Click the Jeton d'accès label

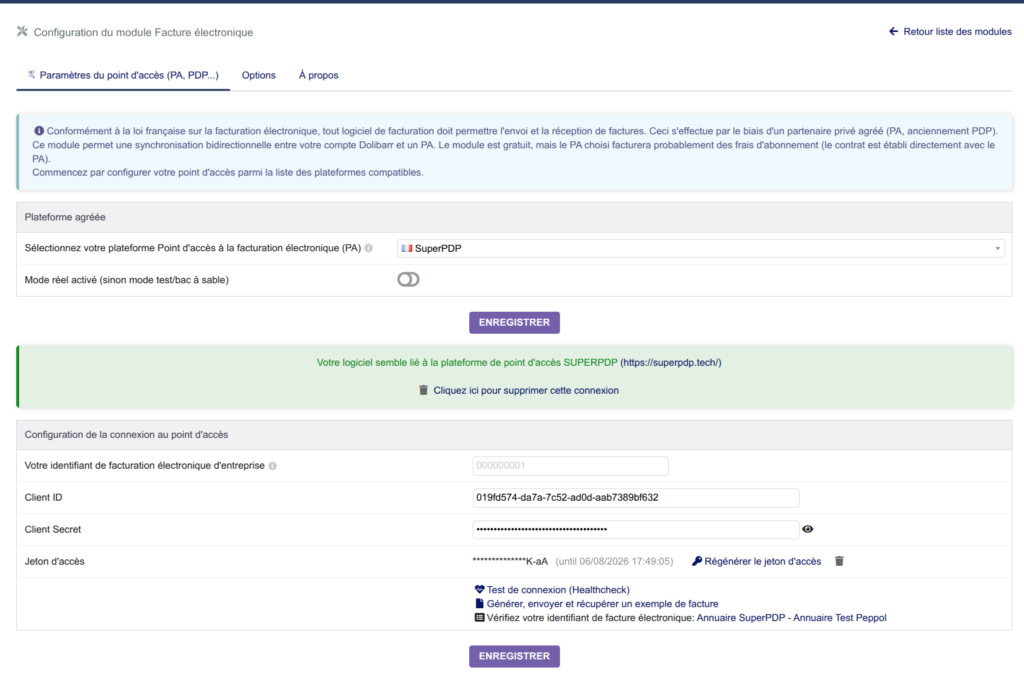pyautogui.click(x=54, y=562)
